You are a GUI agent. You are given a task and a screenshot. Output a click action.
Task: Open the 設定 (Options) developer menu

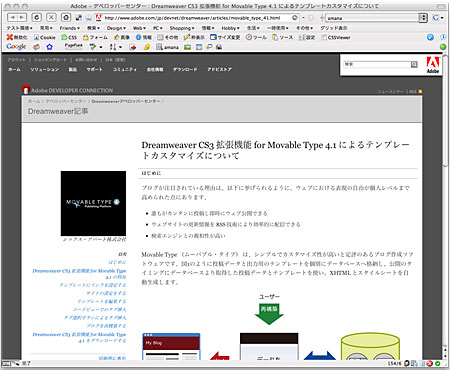[x=307, y=37]
